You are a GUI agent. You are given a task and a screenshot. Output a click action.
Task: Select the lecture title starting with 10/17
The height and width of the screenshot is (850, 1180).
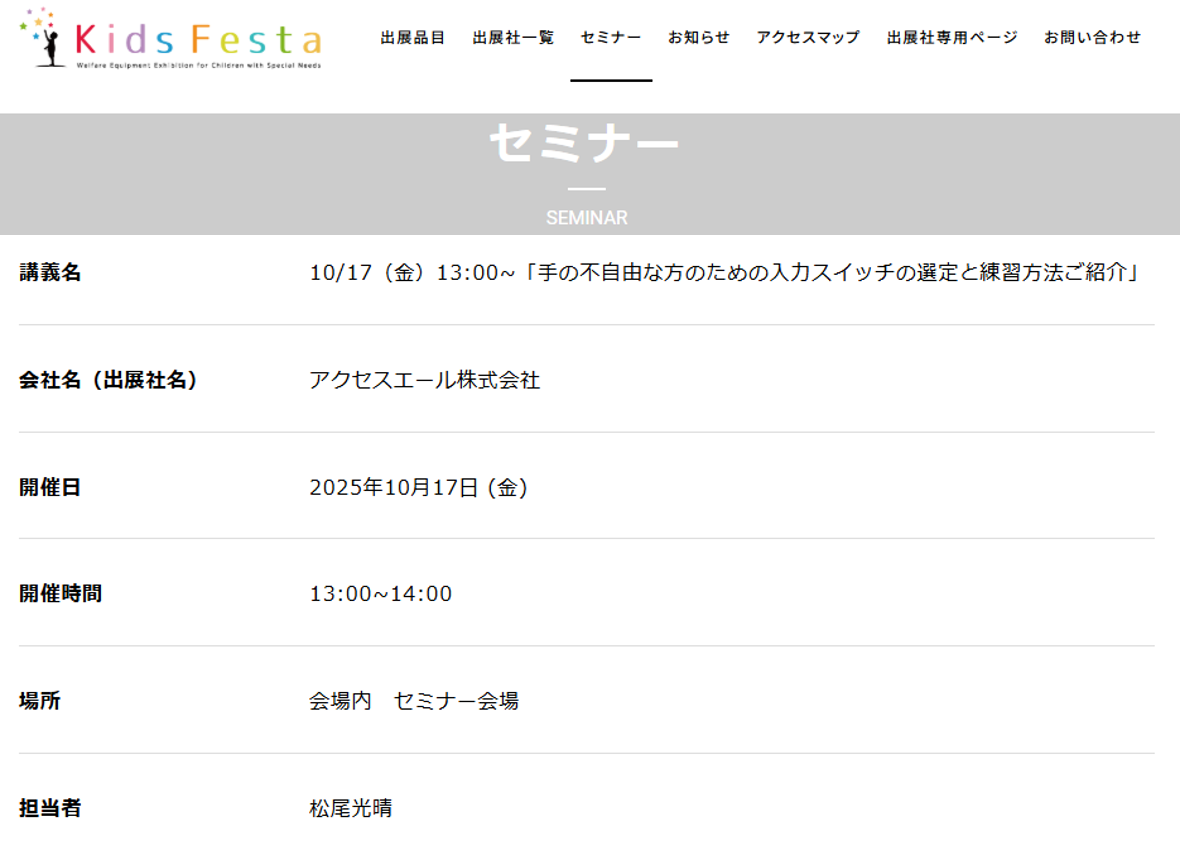[x=725, y=272]
